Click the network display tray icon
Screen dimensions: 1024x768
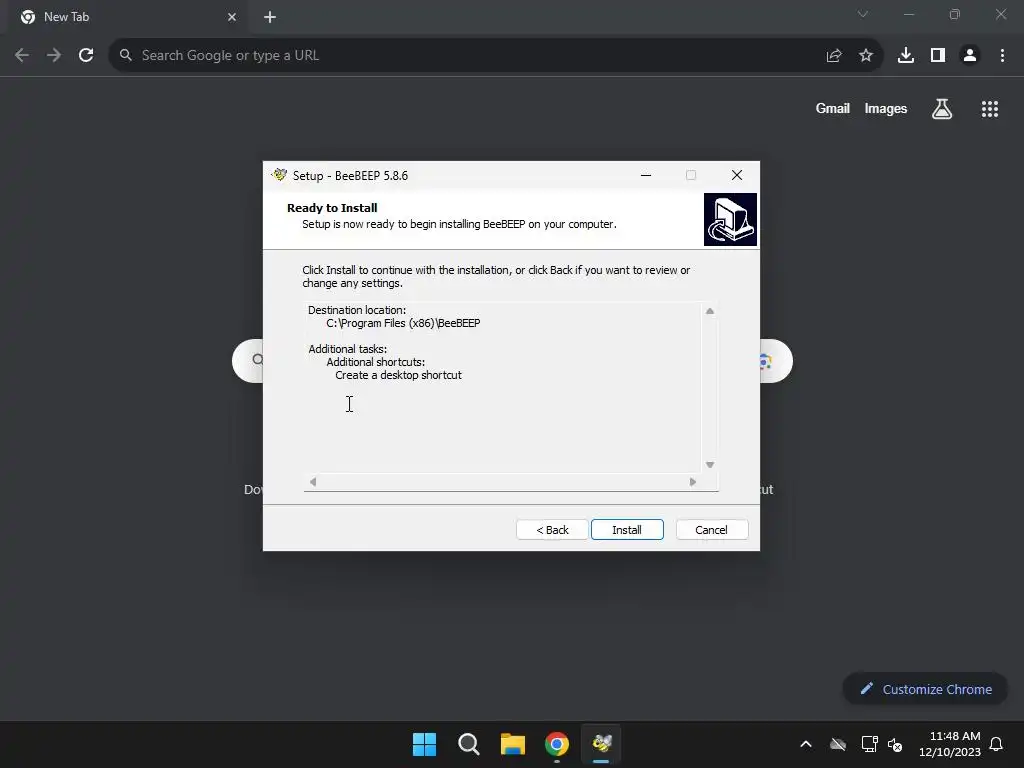(x=869, y=744)
